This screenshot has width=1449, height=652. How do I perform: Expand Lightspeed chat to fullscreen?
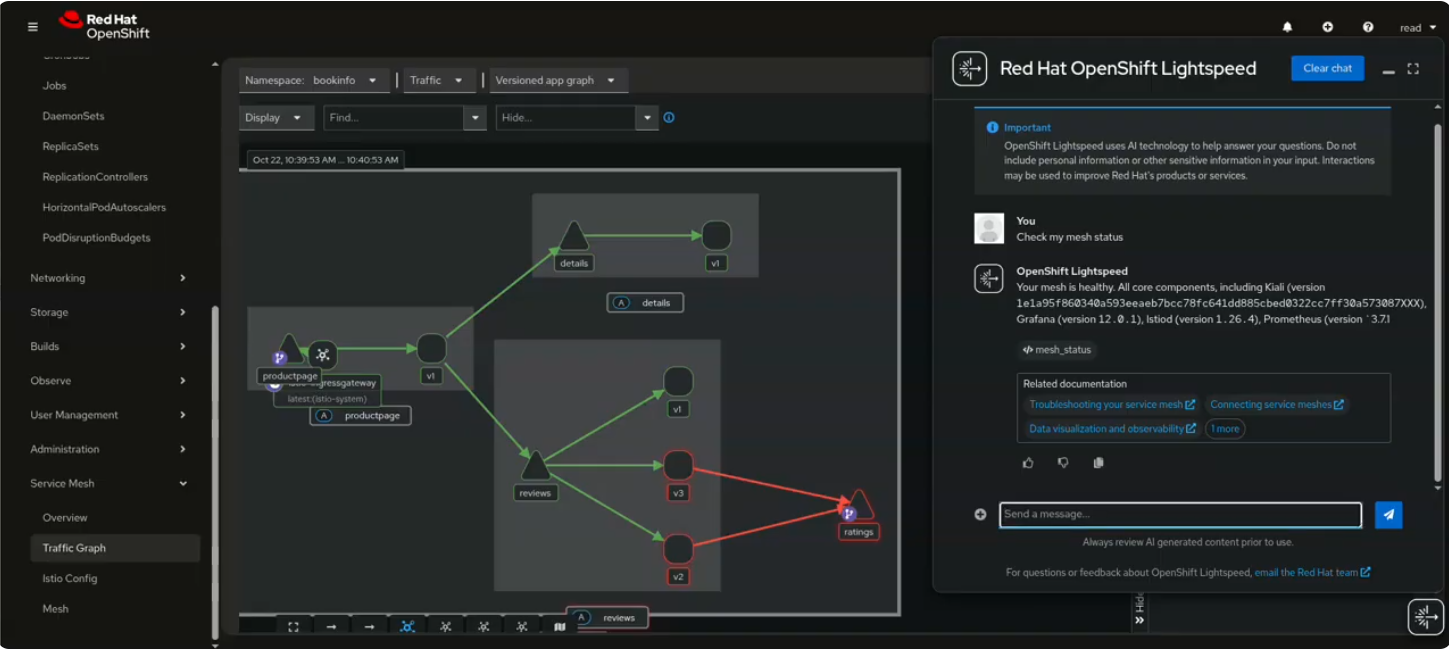pos(1413,69)
